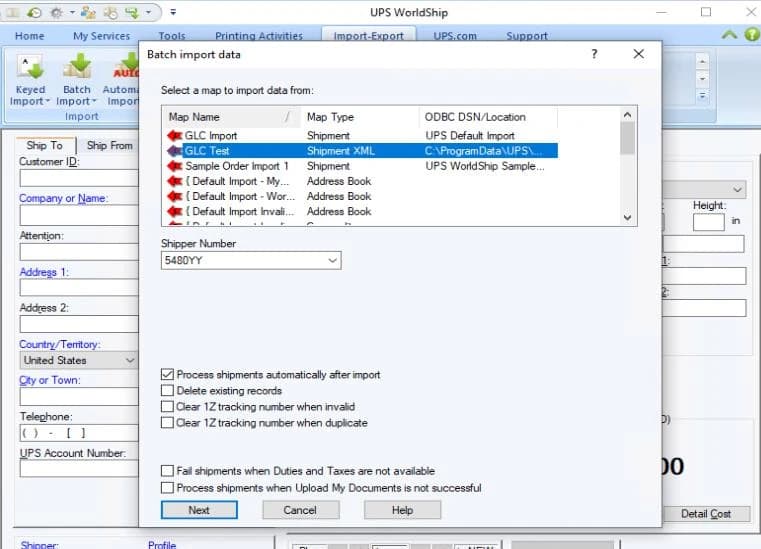This screenshot has width=761, height=549.
Task: Sort the list by the Map Name column header
Action: coord(231,117)
